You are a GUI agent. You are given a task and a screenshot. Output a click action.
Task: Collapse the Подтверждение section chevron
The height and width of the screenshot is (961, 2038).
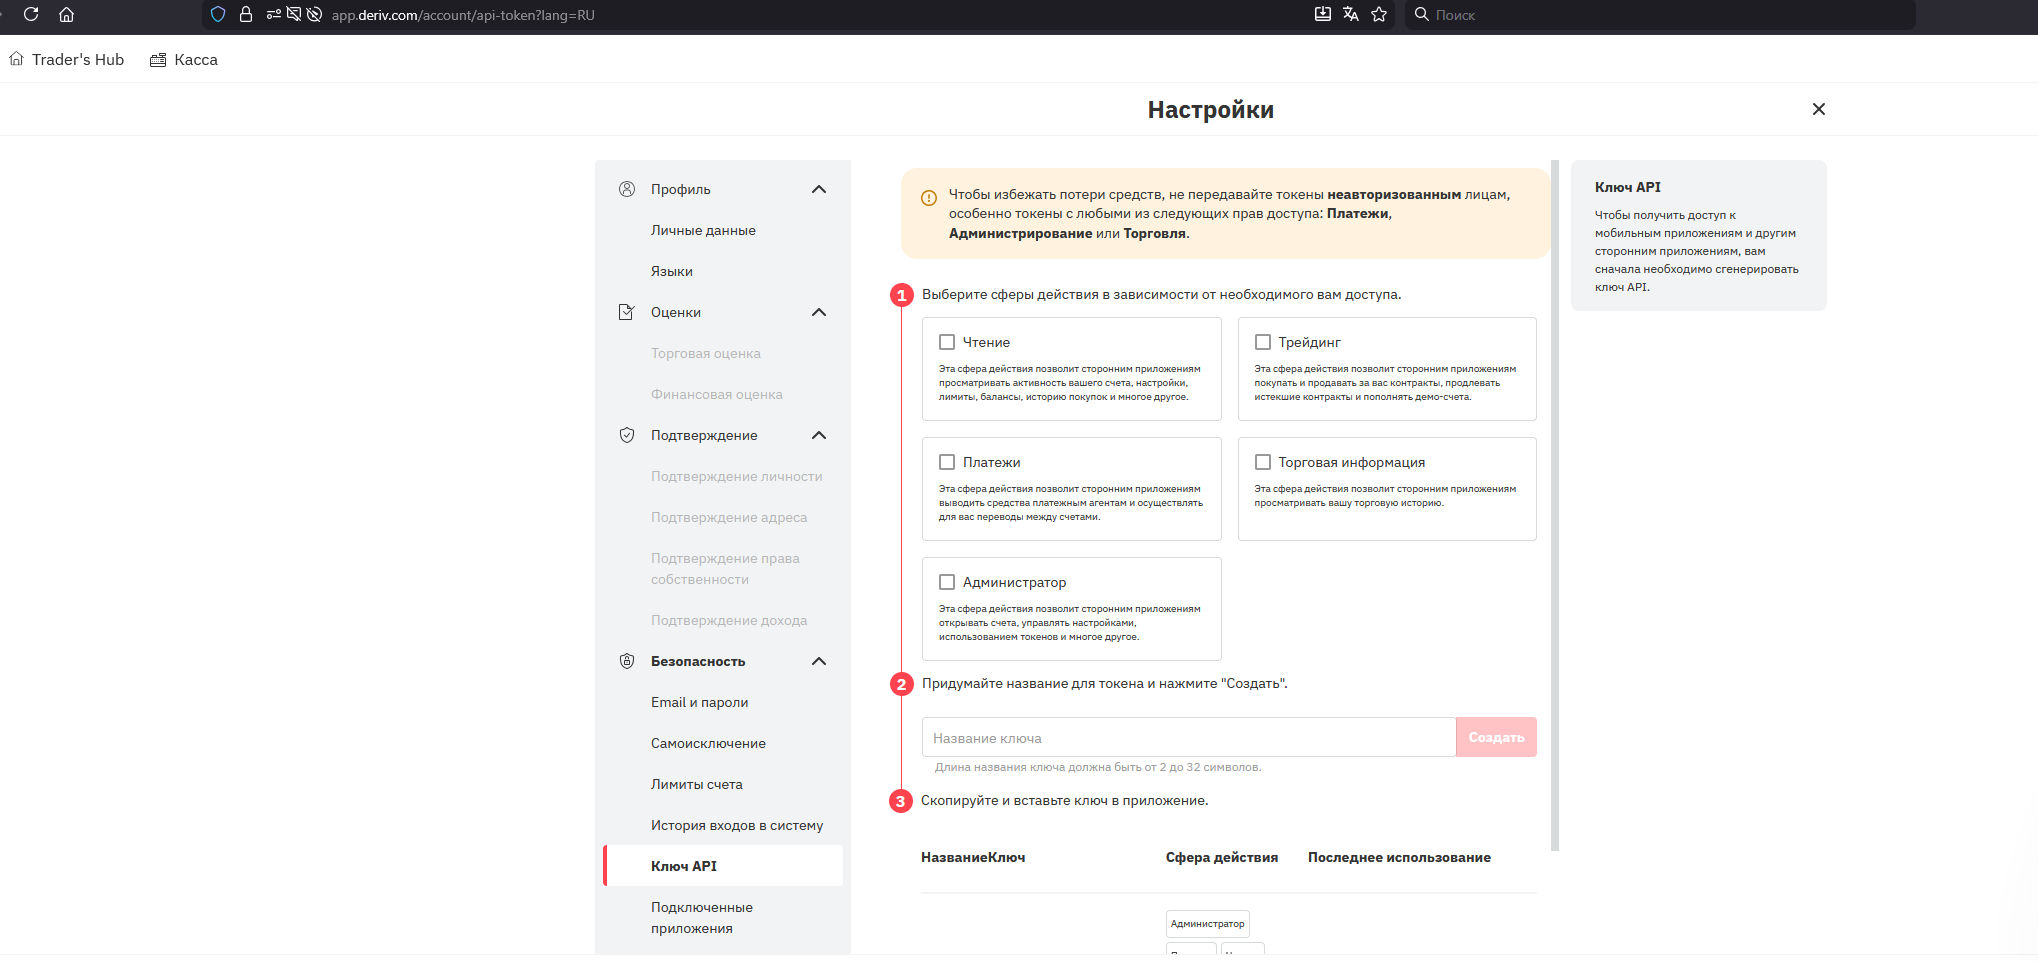pyautogui.click(x=819, y=435)
